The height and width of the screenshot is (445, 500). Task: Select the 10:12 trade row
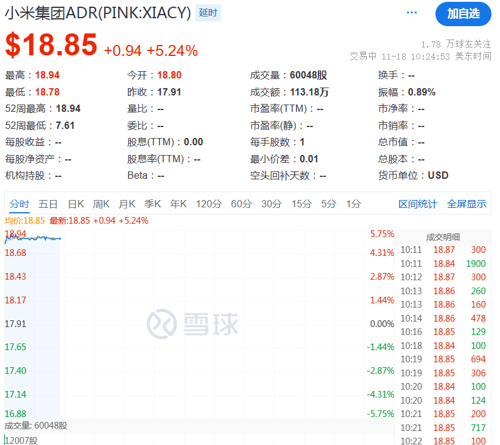pyautogui.click(x=443, y=277)
